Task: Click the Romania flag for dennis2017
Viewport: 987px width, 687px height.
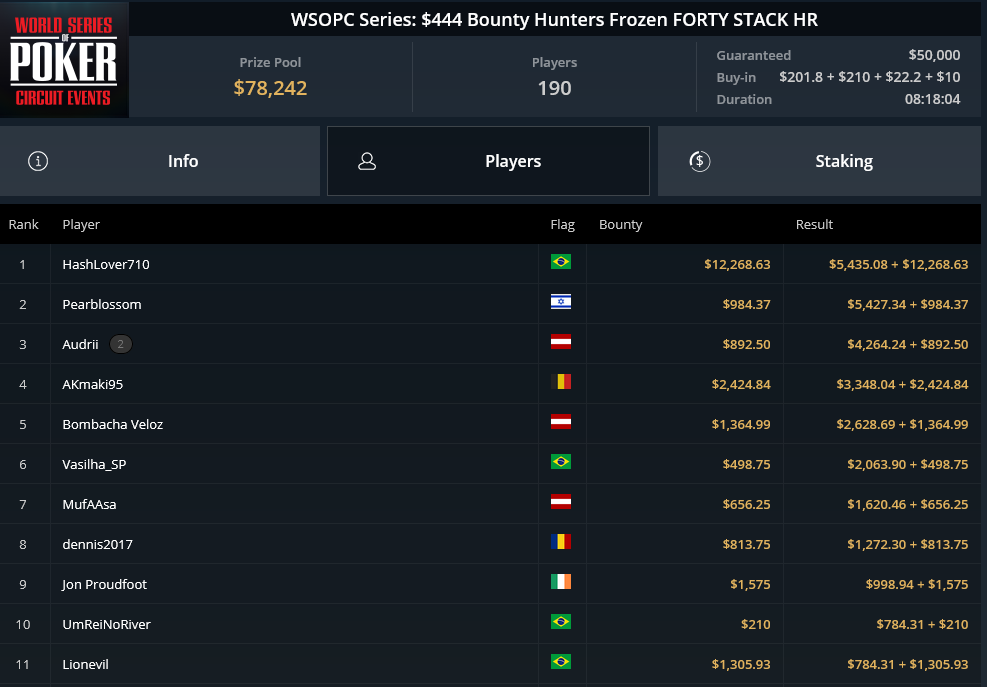Action: pos(561,542)
